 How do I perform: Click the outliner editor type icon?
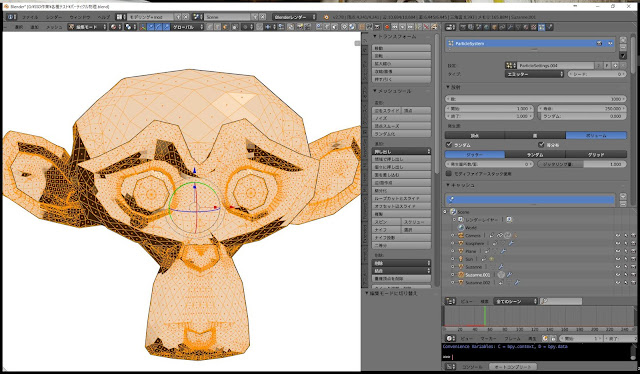coord(450,301)
